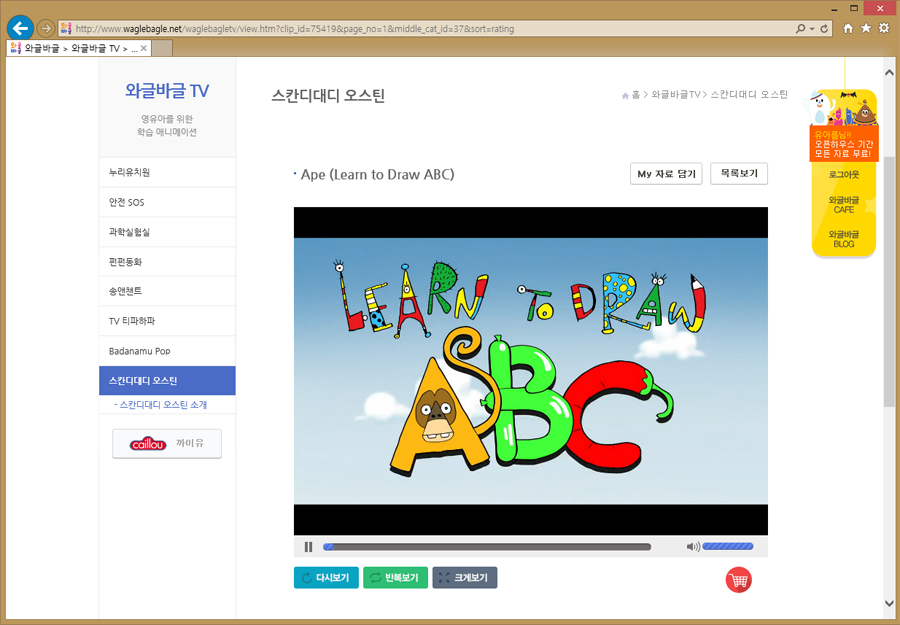Viewport: 900px width, 625px height.
Task: Click the Learn to Draw ABC video
Action: click(530, 371)
